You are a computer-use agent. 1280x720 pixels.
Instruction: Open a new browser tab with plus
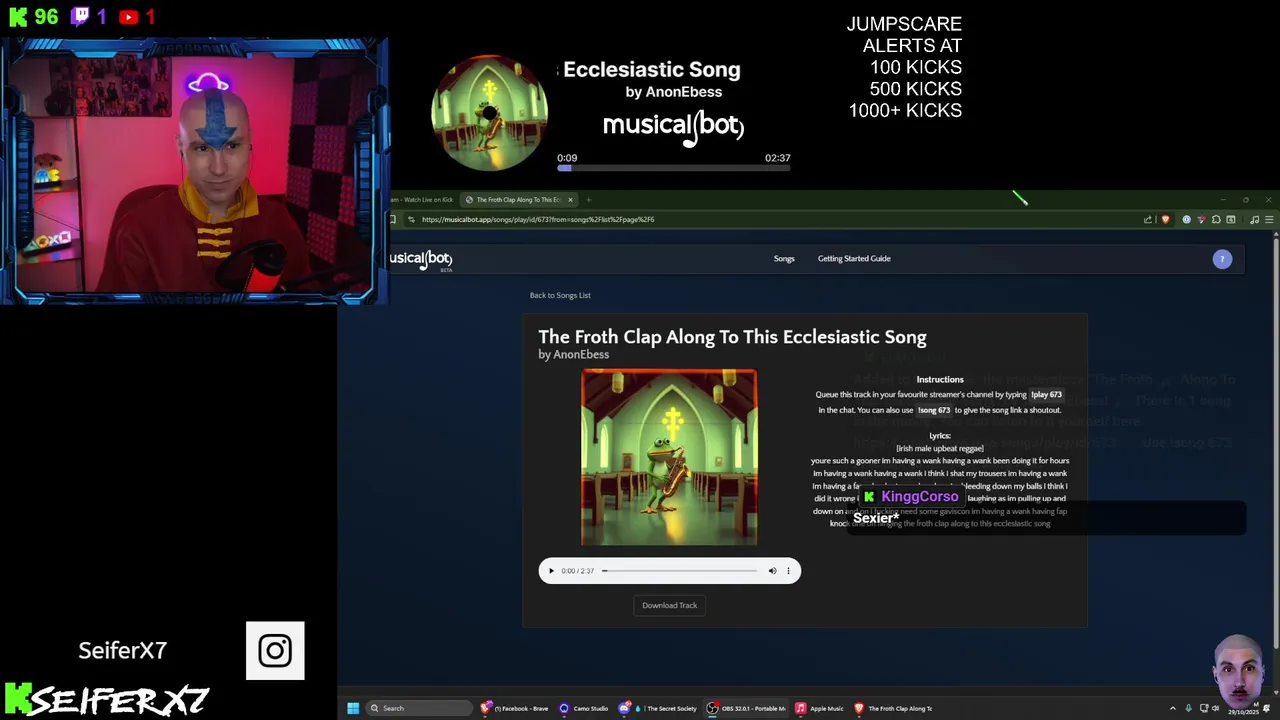click(588, 200)
